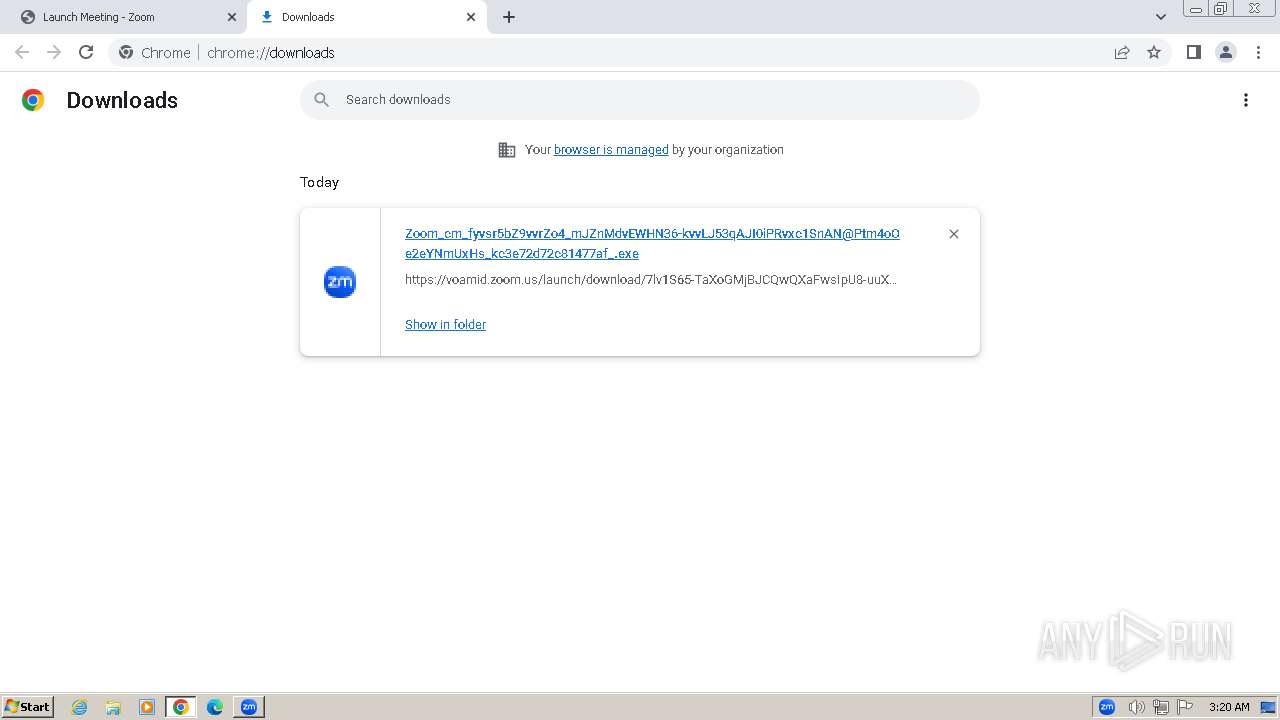The width and height of the screenshot is (1280, 720).
Task: Open the downloaded Zoom .exe file link
Action: [x=652, y=243]
